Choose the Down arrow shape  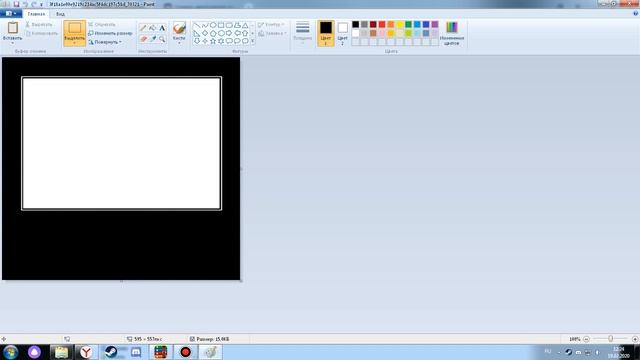(x=197, y=41)
